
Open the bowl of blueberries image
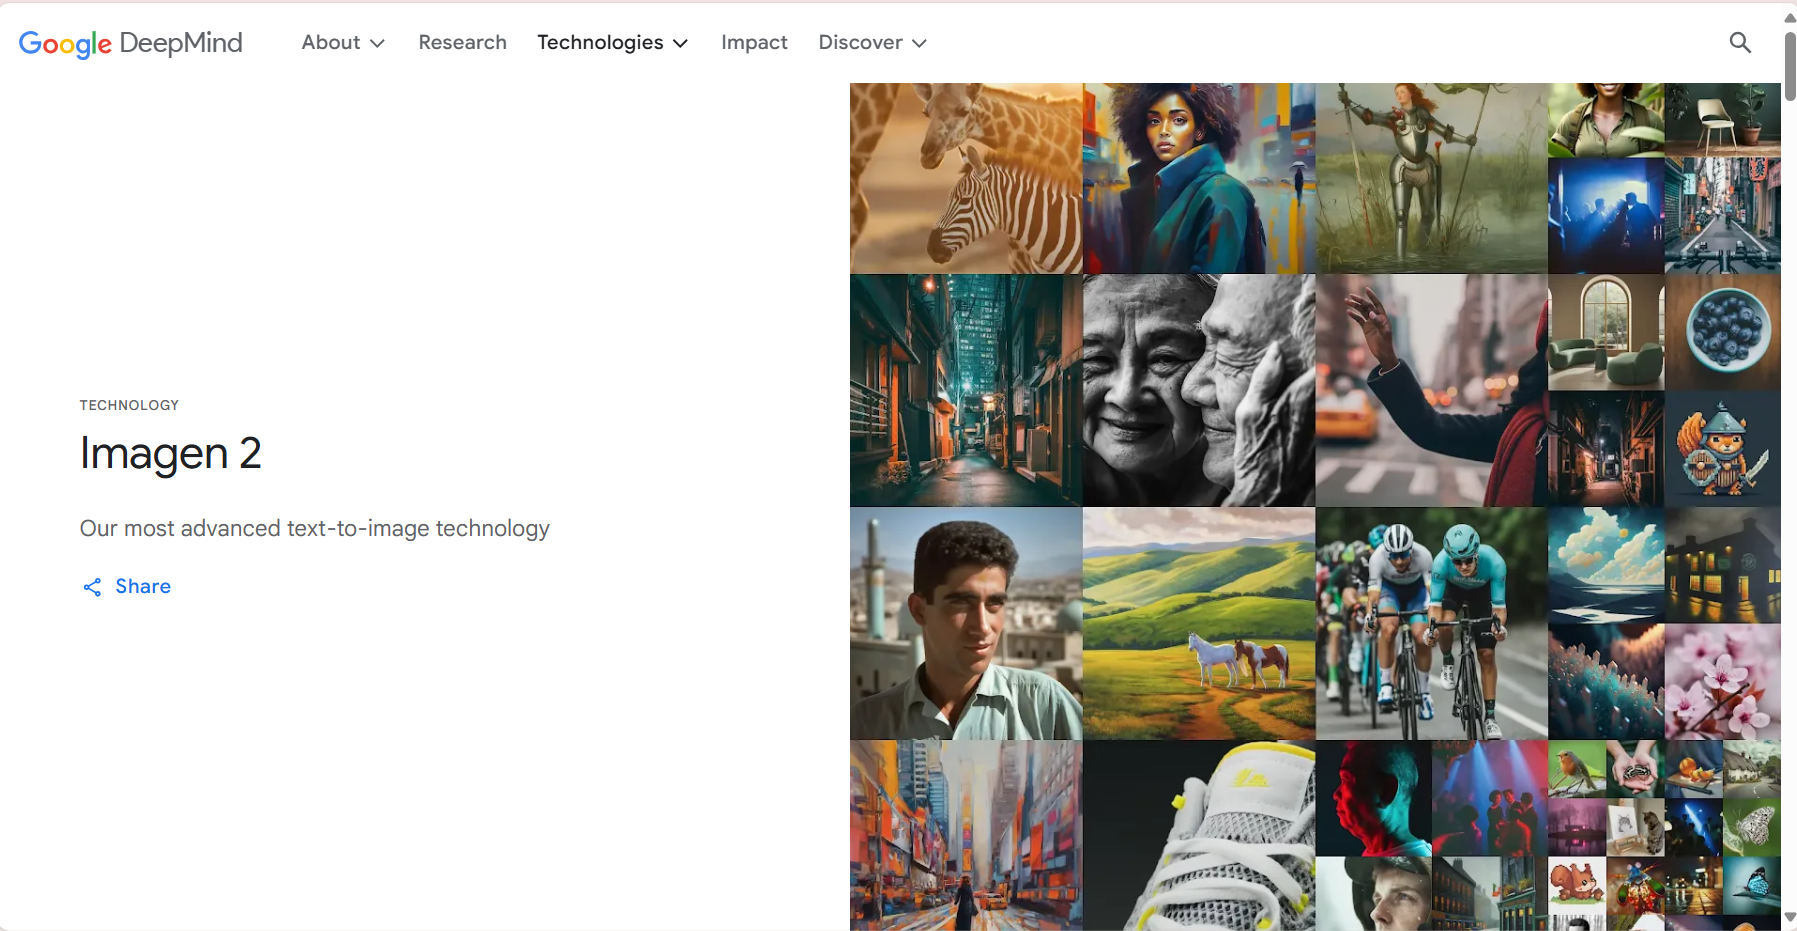pyautogui.click(x=1723, y=333)
